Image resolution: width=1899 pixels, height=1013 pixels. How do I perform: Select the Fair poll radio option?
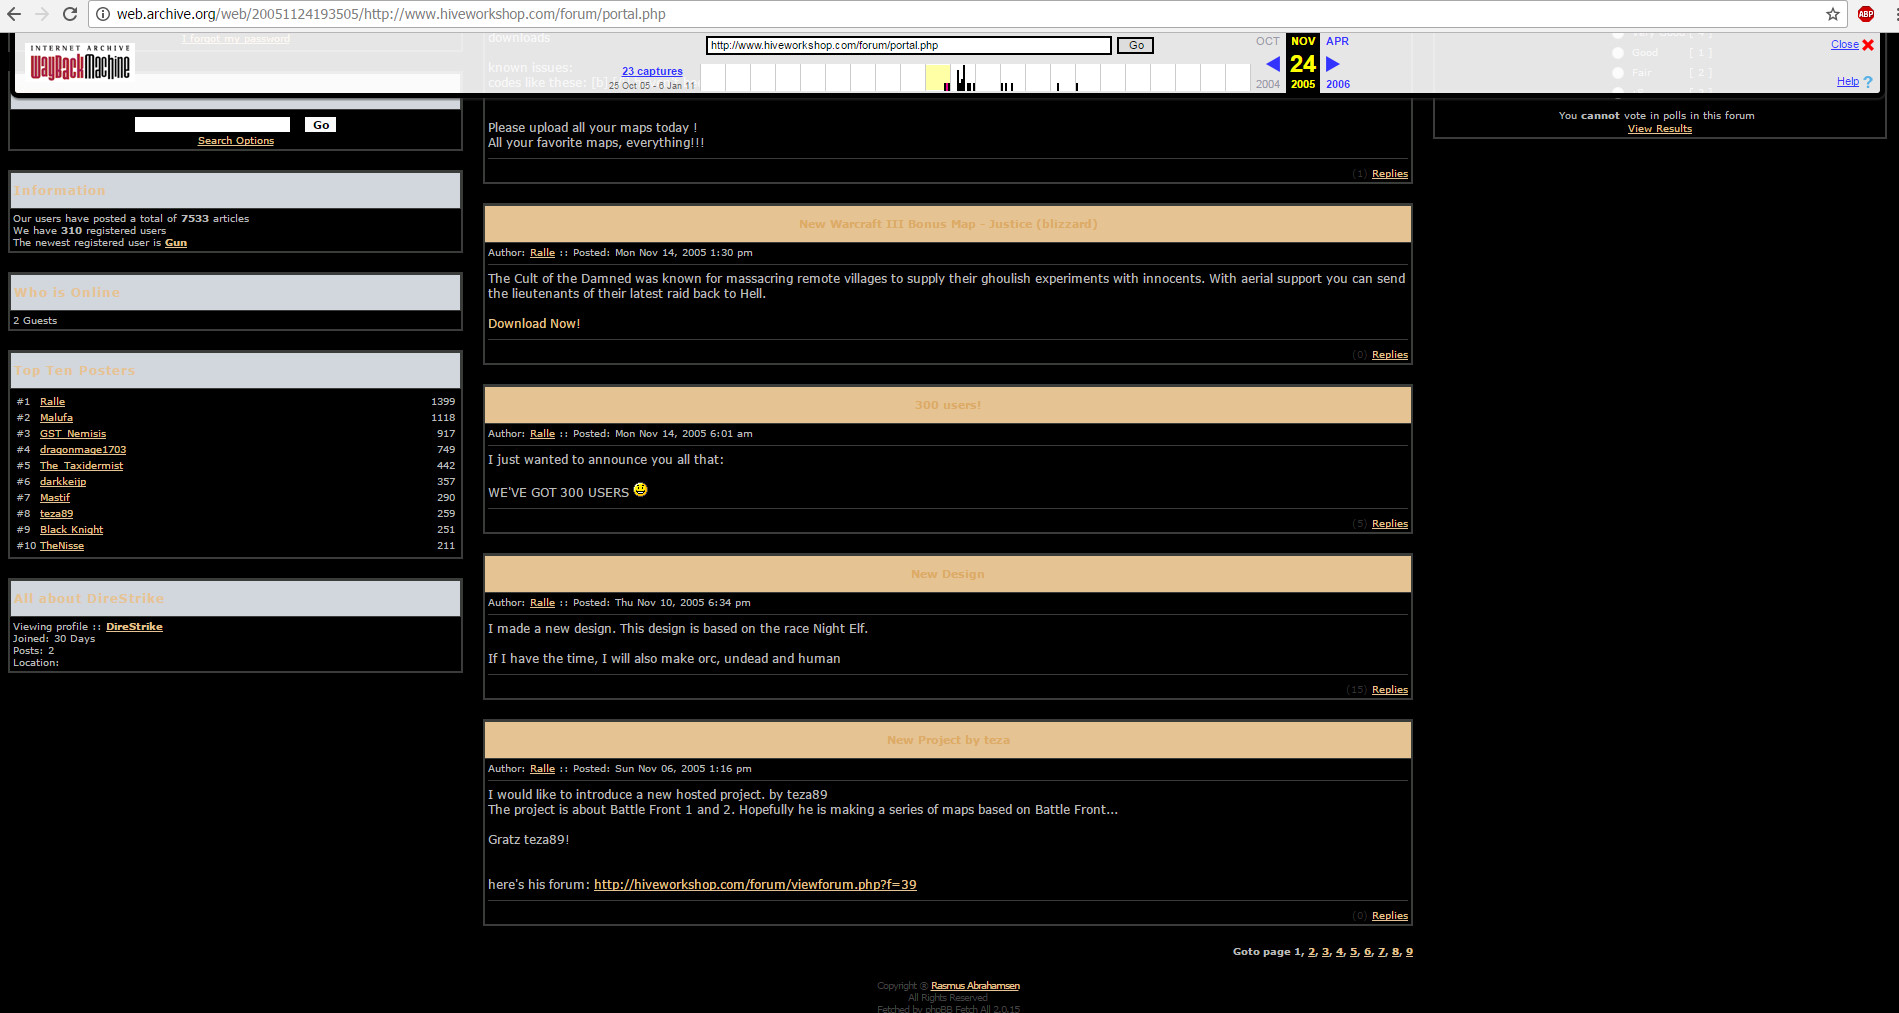[1618, 73]
